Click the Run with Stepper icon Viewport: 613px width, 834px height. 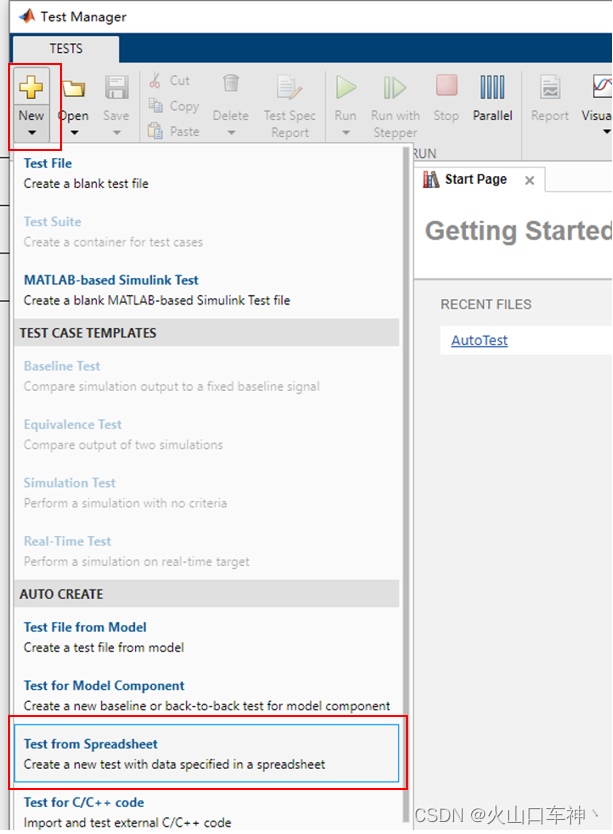click(395, 88)
